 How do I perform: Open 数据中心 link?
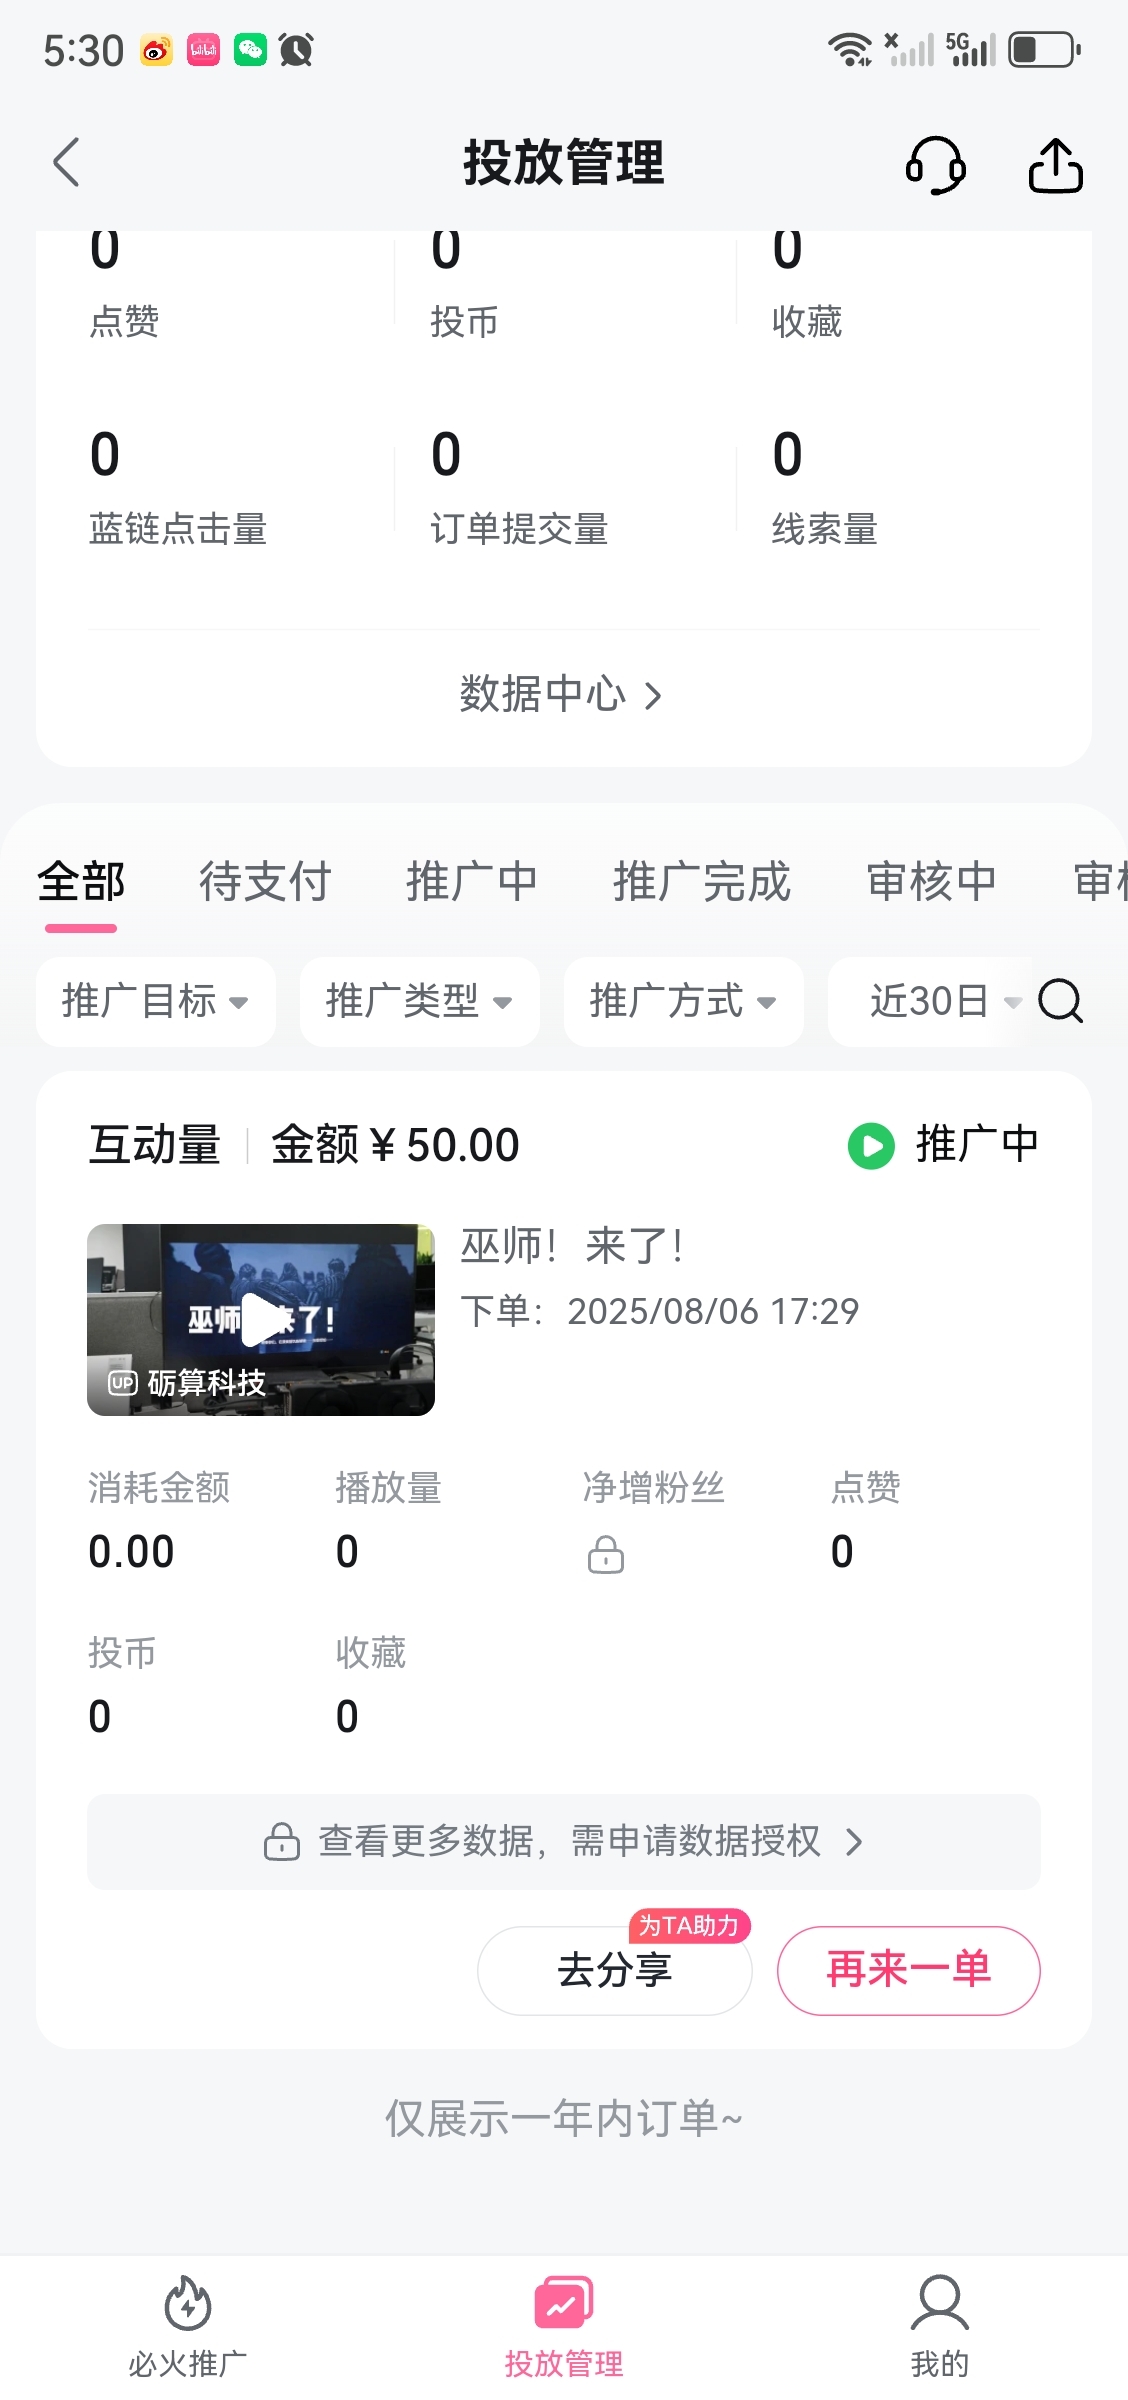click(562, 695)
